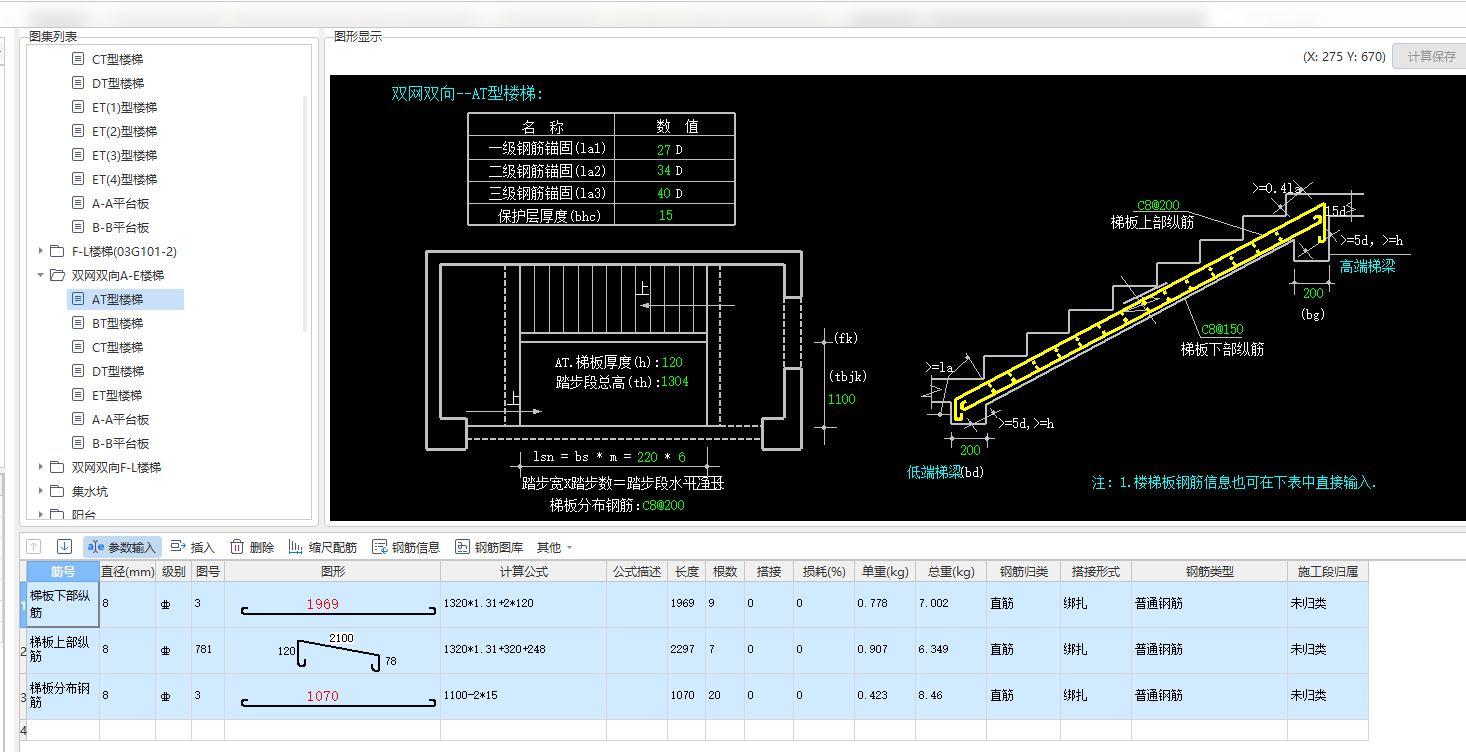
Task: Click the 钢筋类型 column header
Action: pos(1210,572)
